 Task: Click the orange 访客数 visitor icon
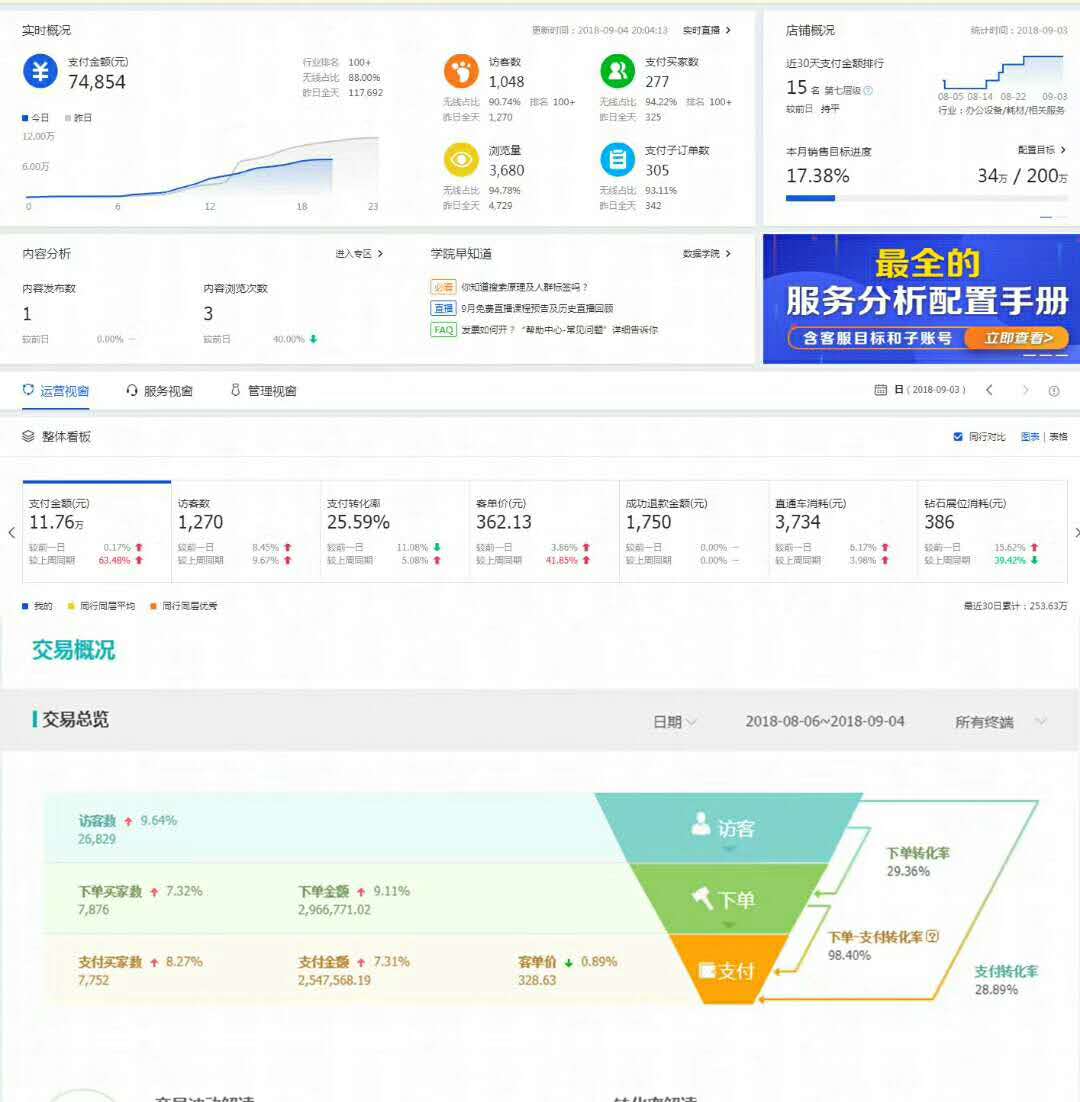coord(460,72)
